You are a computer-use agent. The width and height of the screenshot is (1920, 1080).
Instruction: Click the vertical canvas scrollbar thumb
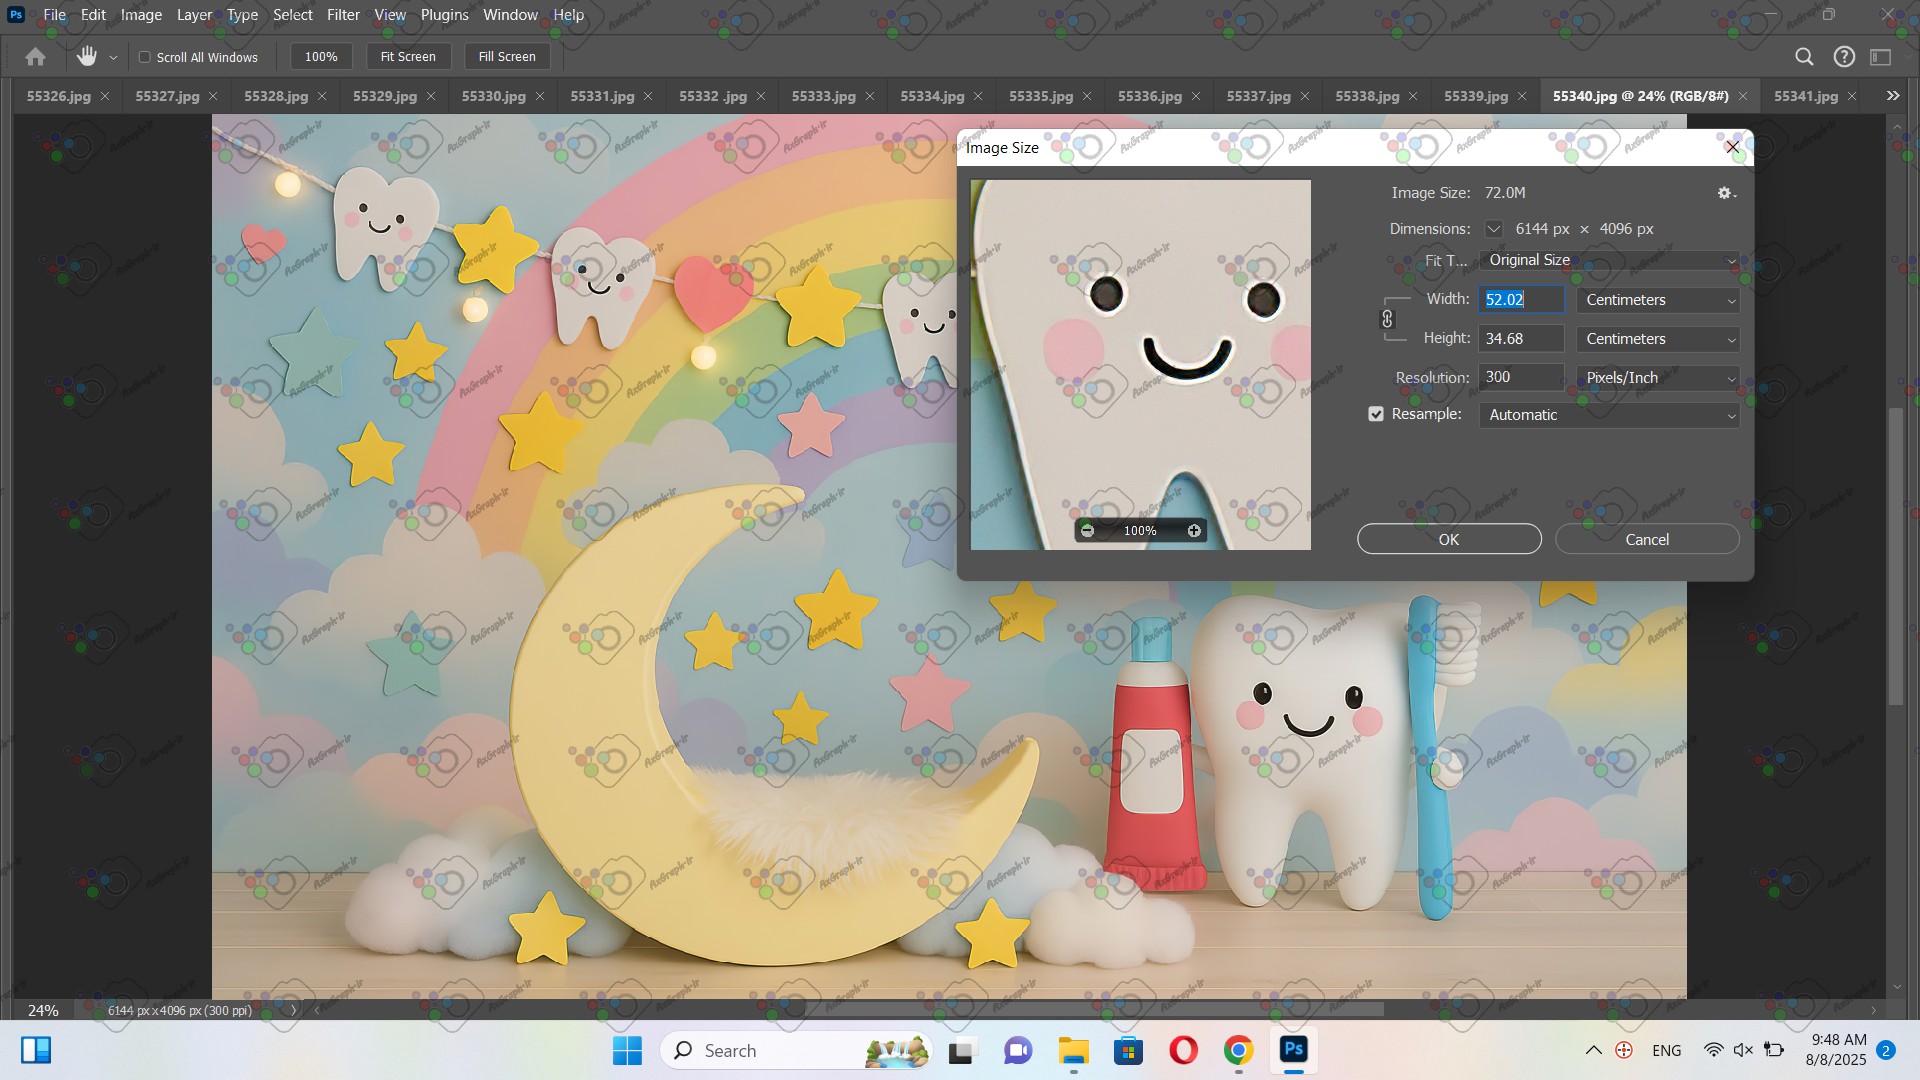pyautogui.click(x=1896, y=557)
